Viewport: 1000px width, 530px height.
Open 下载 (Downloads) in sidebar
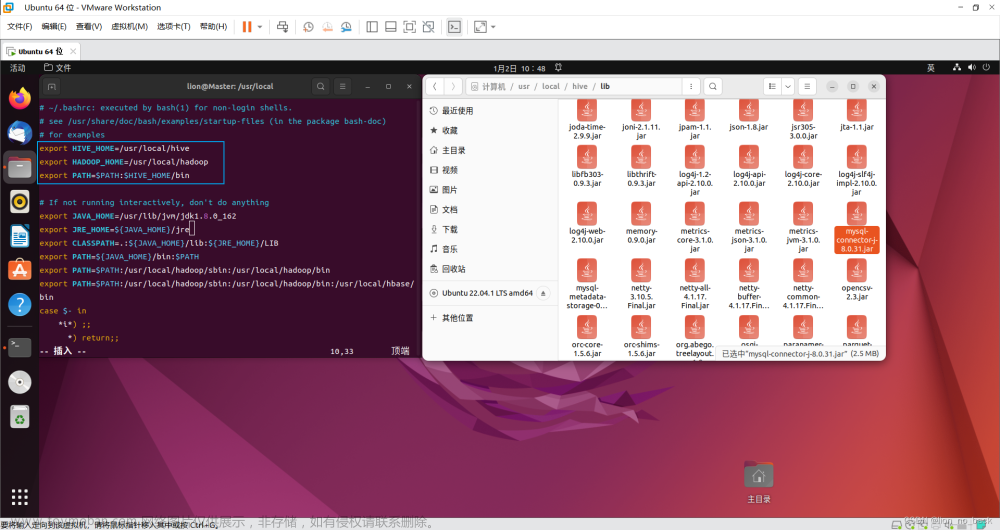pyautogui.click(x=491, y=230)
